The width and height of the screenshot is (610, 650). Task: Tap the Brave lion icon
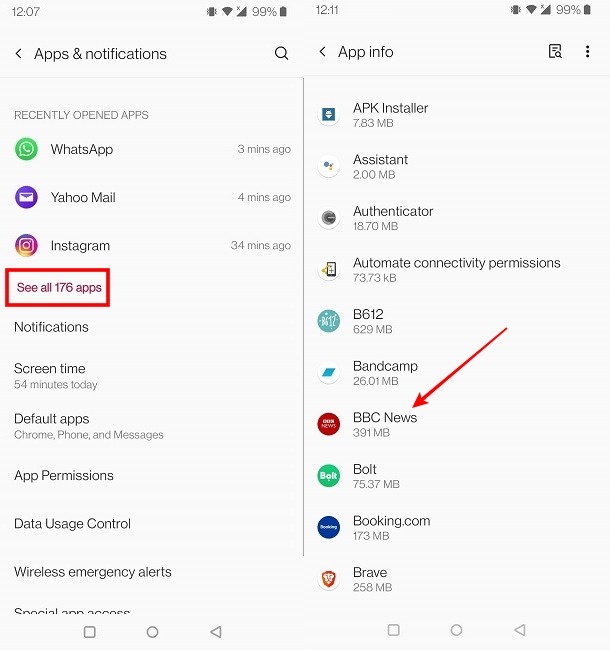pos(329,579)
